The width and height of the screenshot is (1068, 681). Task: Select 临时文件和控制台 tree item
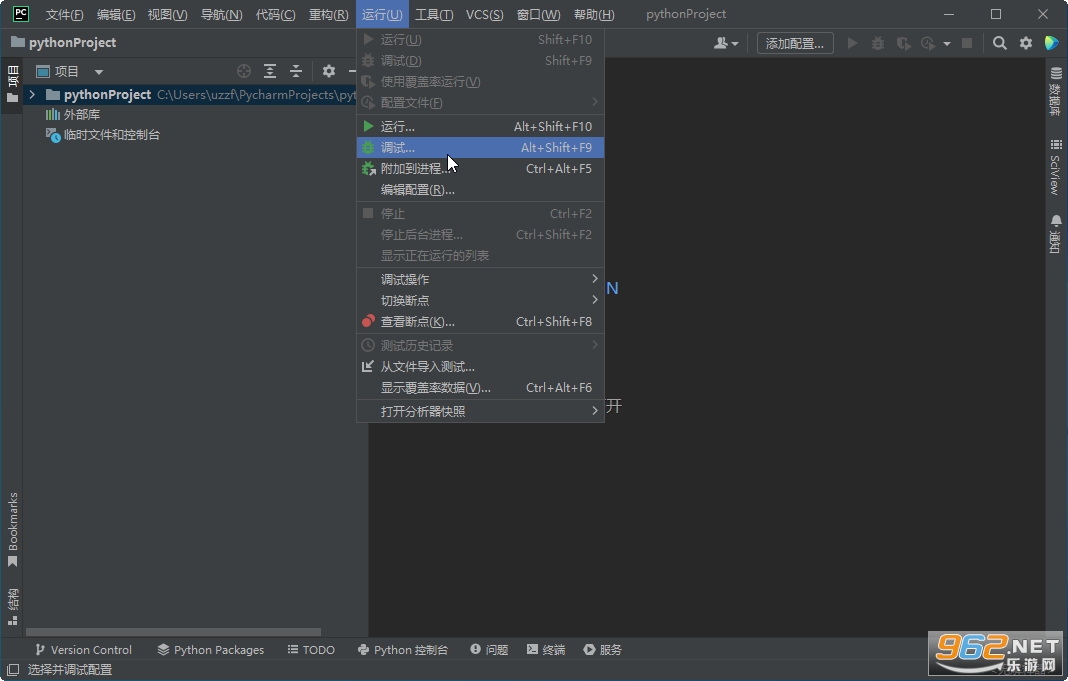point(103,135)
